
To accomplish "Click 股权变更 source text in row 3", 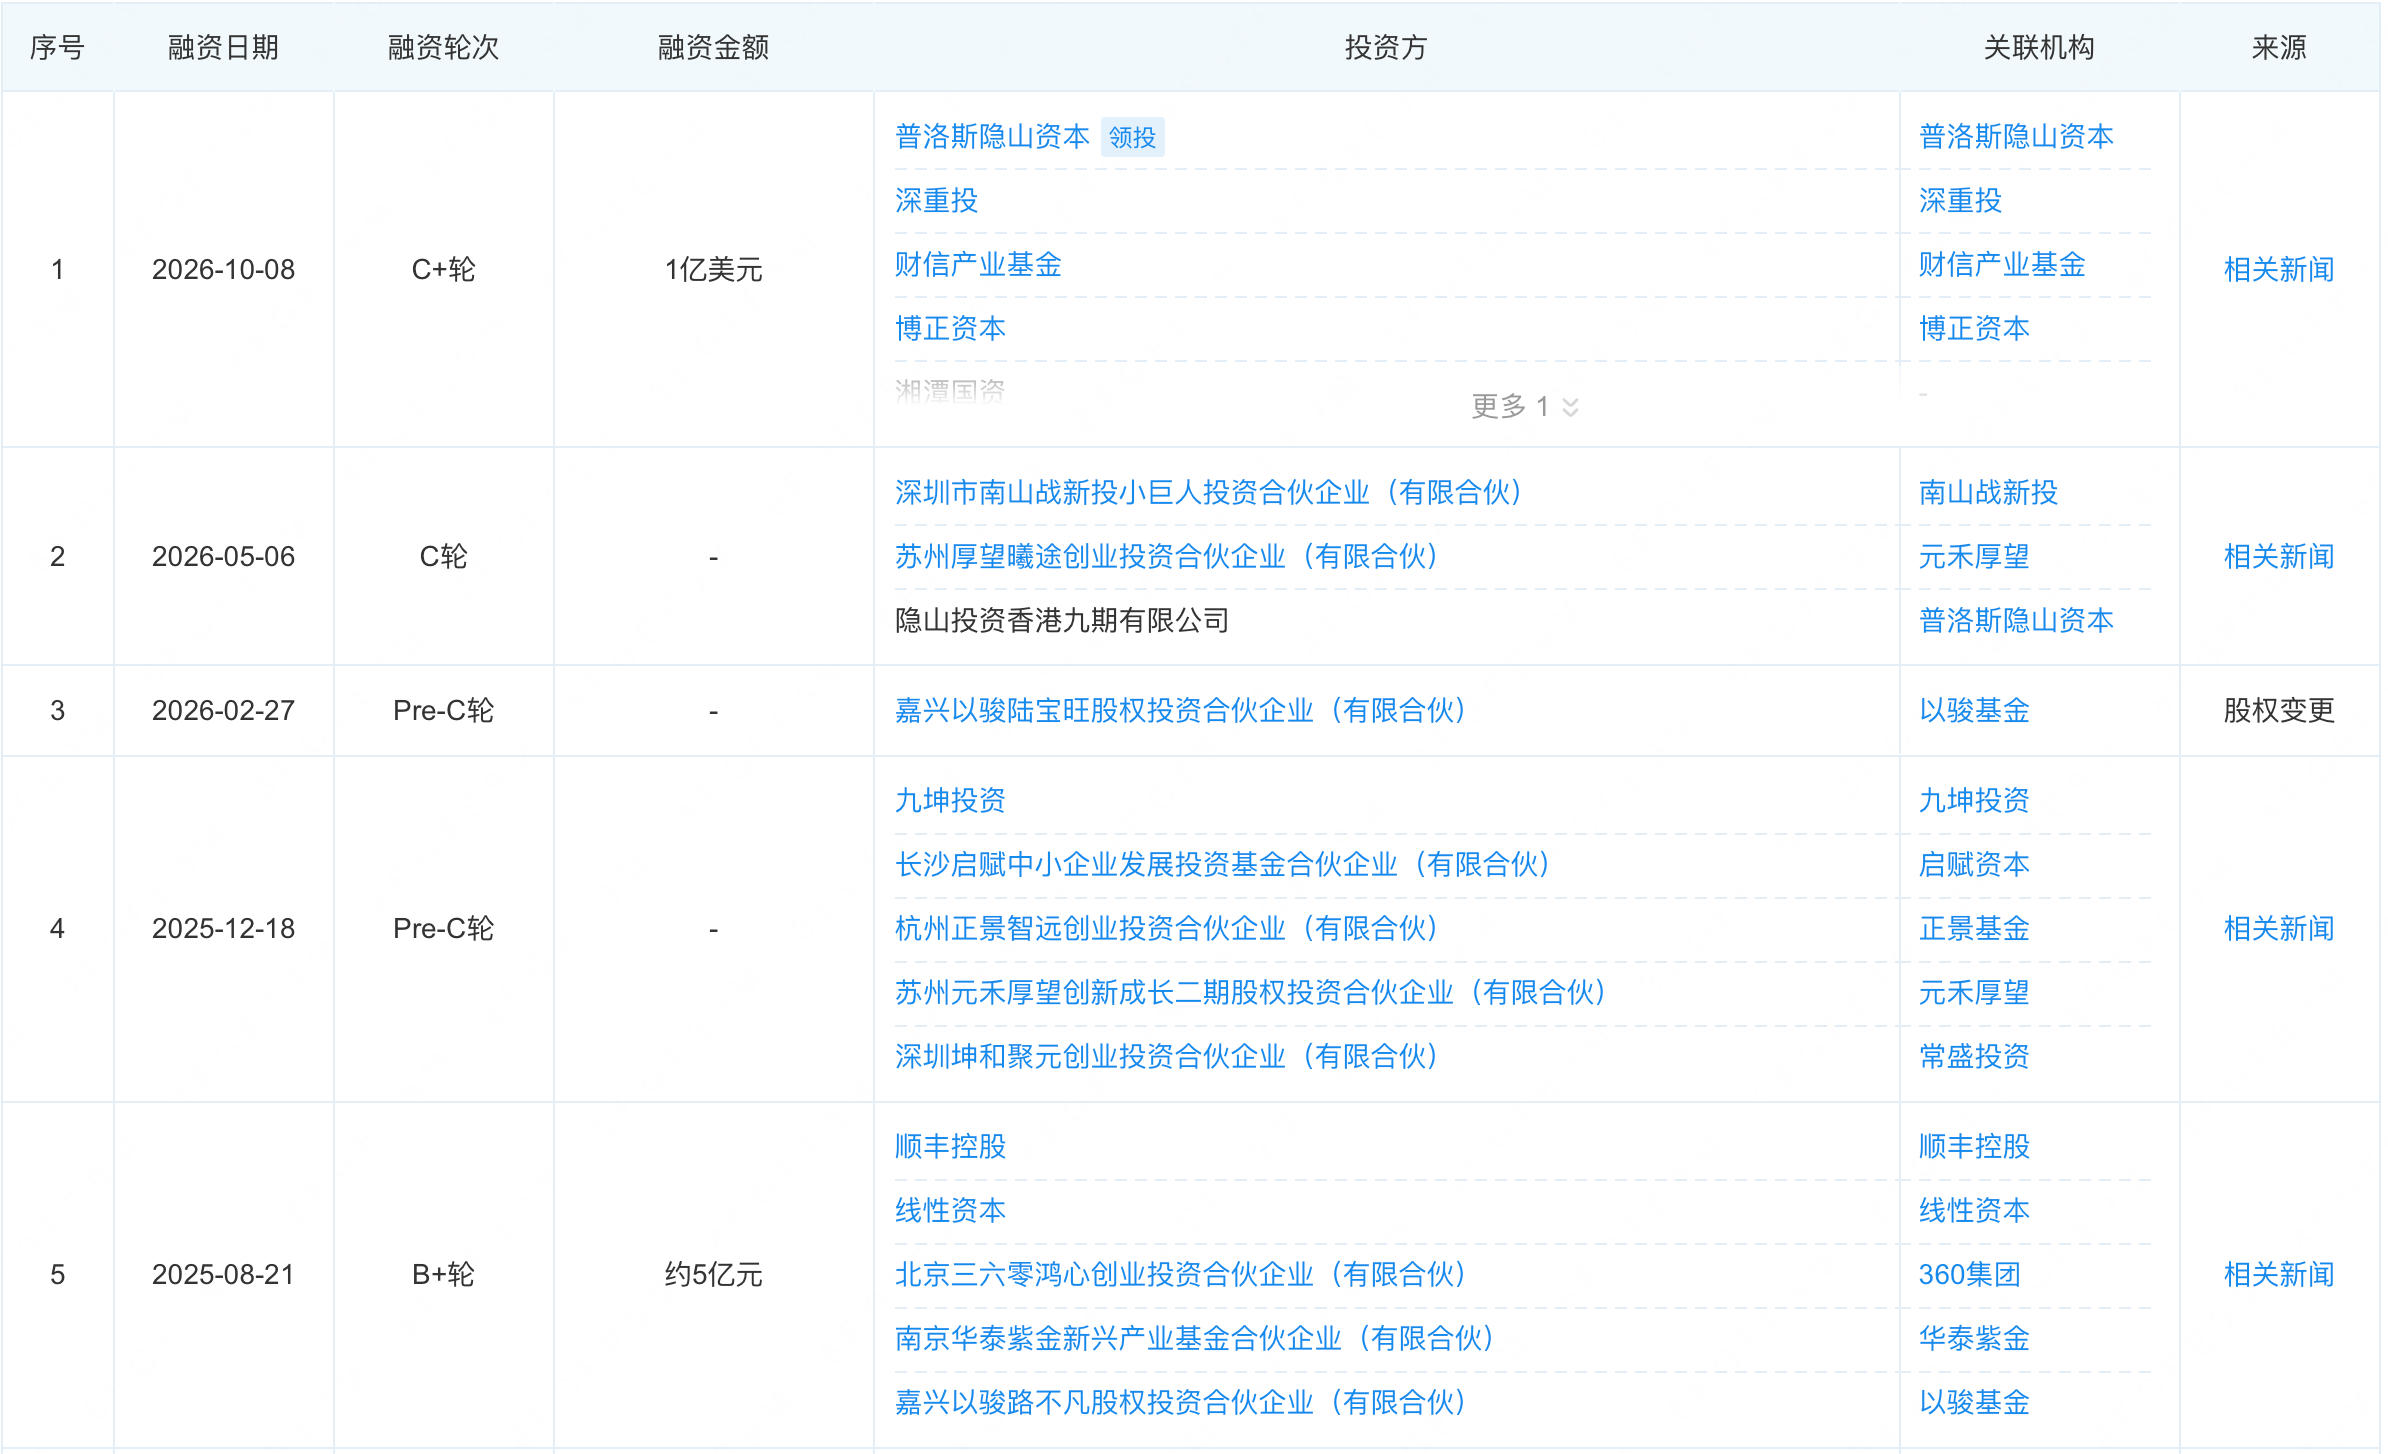I will (x=2279, y=710).
